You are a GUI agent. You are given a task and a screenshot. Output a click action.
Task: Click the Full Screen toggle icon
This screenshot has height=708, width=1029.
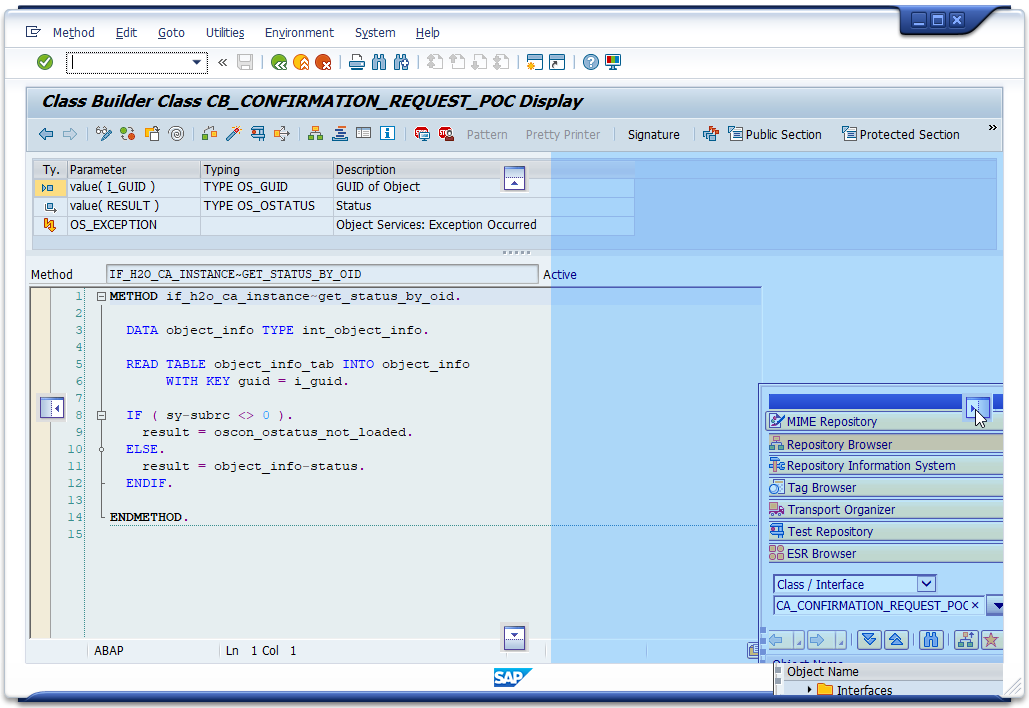click(364, 133)
